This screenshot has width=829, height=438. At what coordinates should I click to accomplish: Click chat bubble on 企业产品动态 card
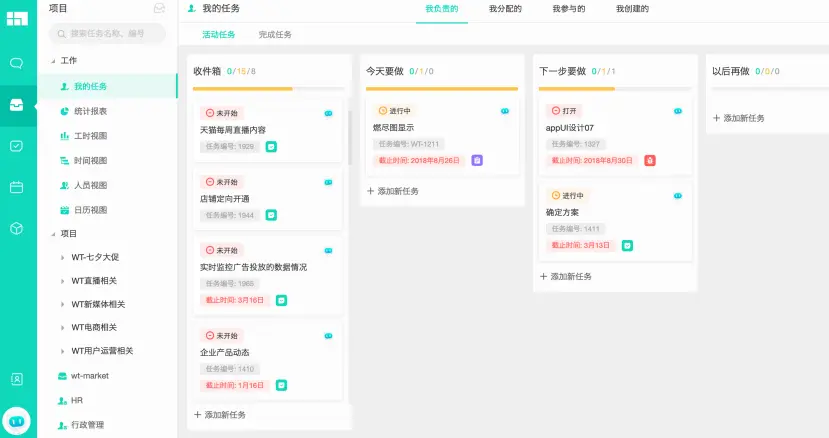tap(328, 335)
